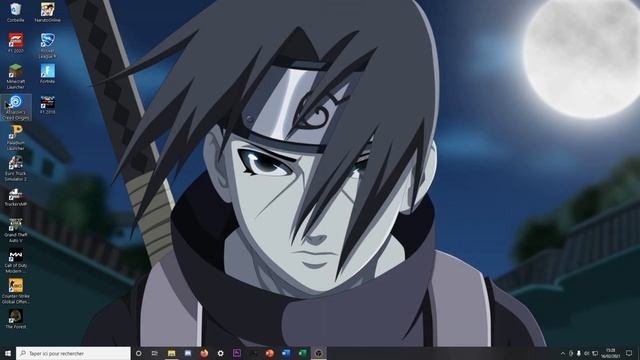
Task: Select the F1 2018 desktop shortcut
Action: point(47,104)
